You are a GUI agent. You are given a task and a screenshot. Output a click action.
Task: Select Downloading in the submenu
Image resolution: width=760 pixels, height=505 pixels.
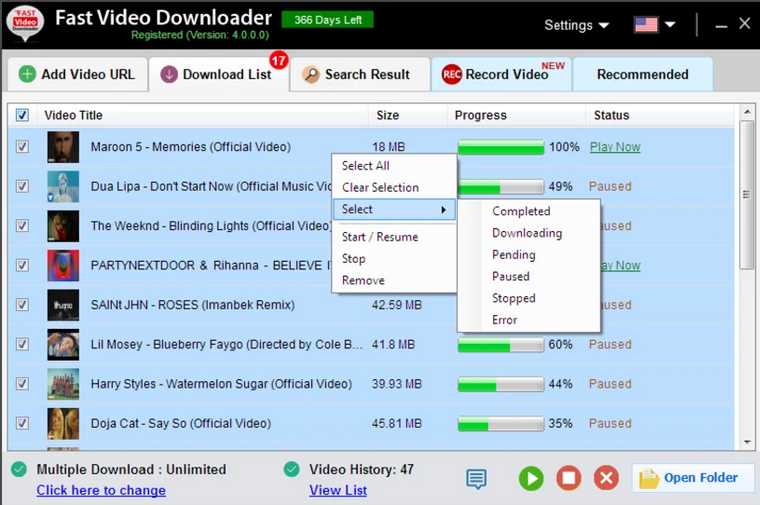point(529,233)
